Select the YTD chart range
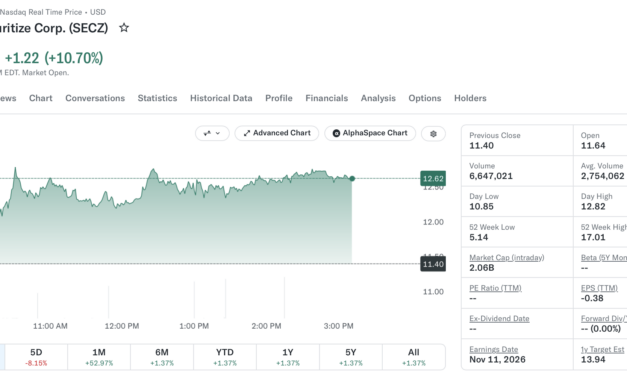Screen dimensions: 627x376 tap(225, 357)
